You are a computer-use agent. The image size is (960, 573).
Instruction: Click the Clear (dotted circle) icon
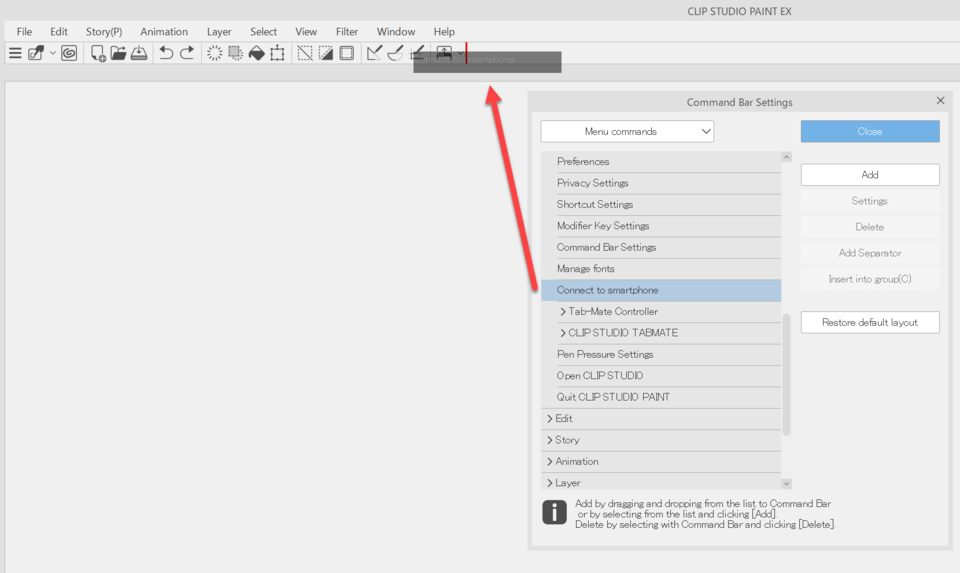point(214,53)
